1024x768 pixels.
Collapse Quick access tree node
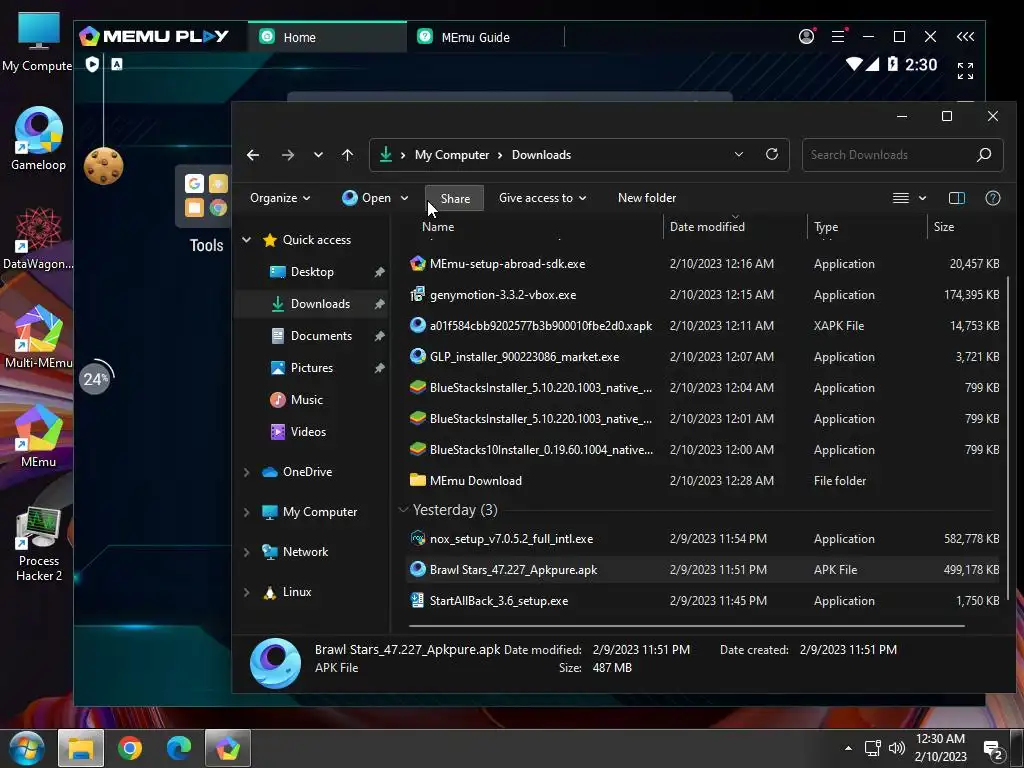246,240
